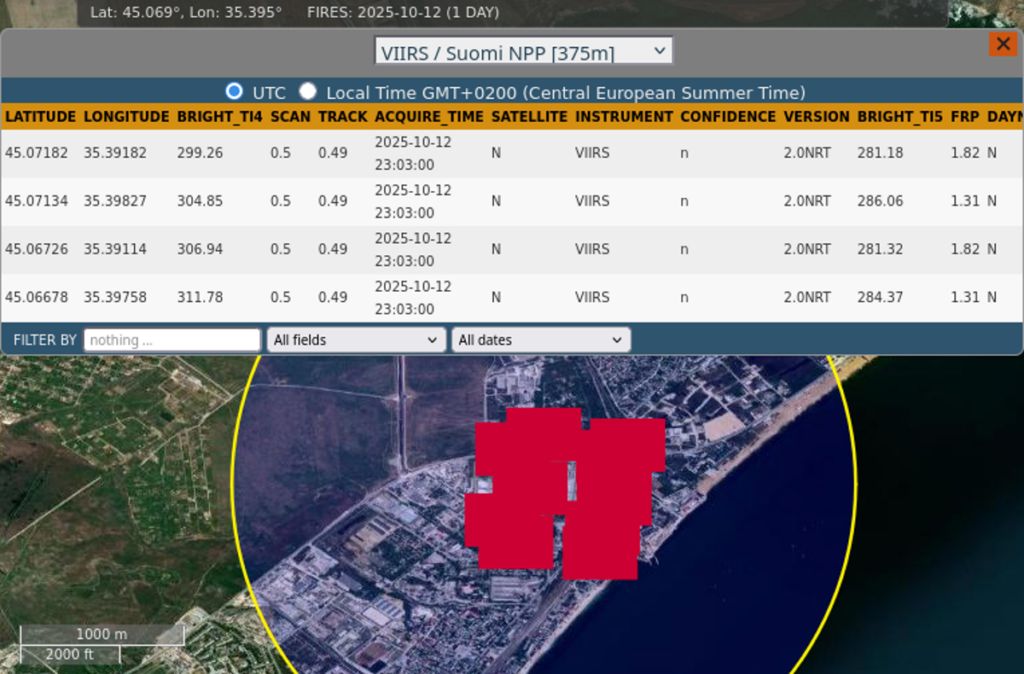Sort by INSTRUMENT column header
The width and height of the screenshot is (1024, 674).
624,117
